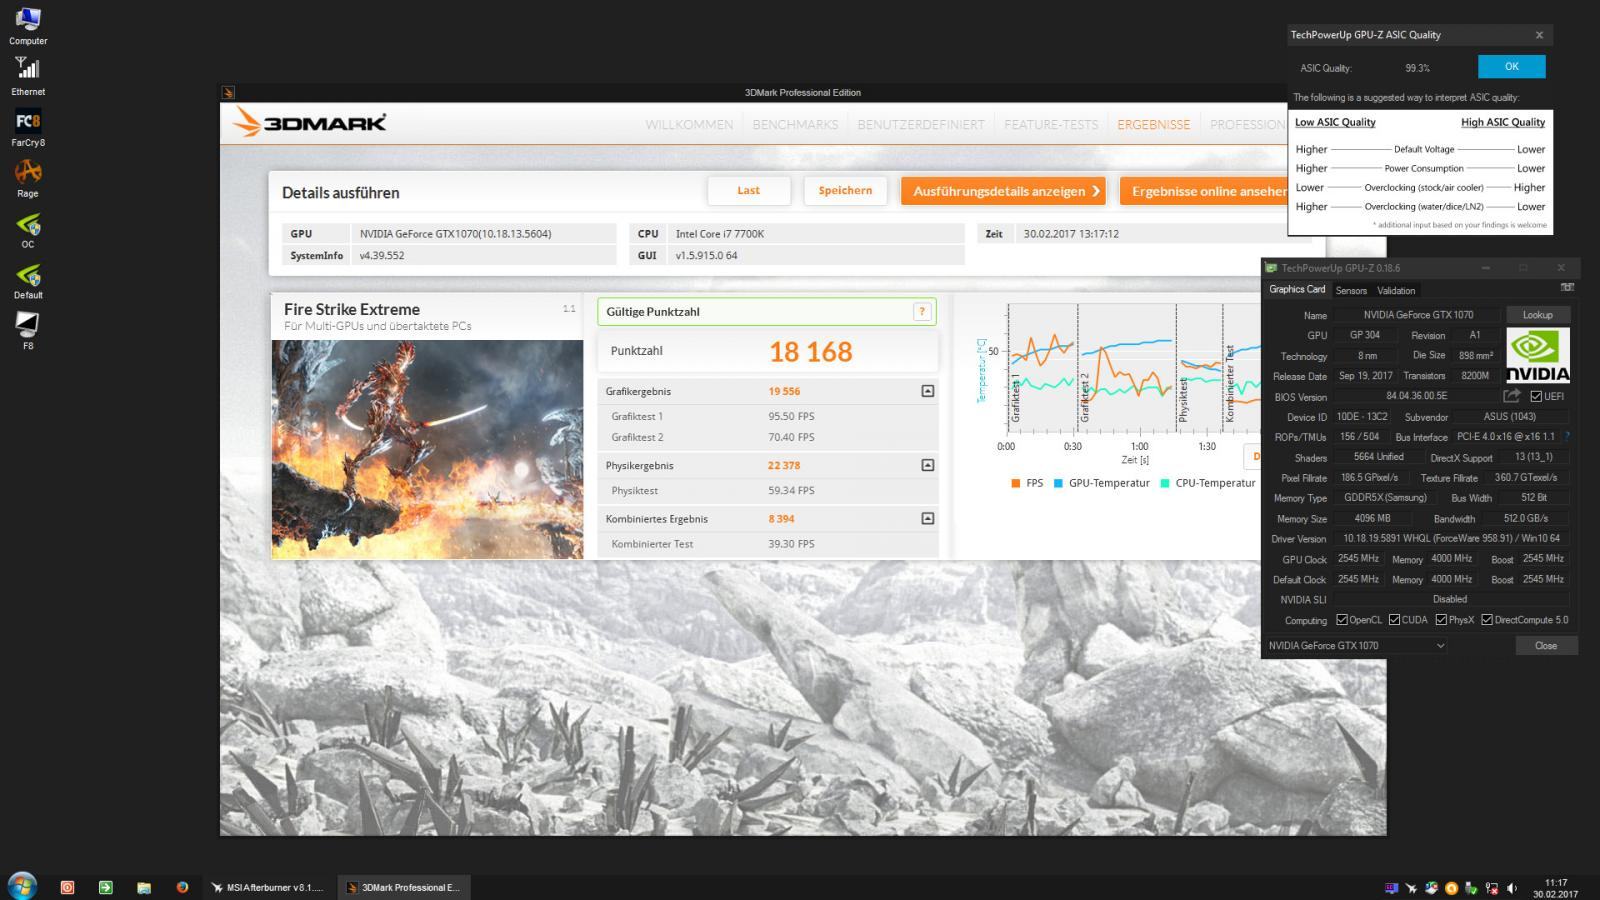Click the volume speaker tray icon
The width and height of the screenshot is (1600, 900).
point(1511,888)
